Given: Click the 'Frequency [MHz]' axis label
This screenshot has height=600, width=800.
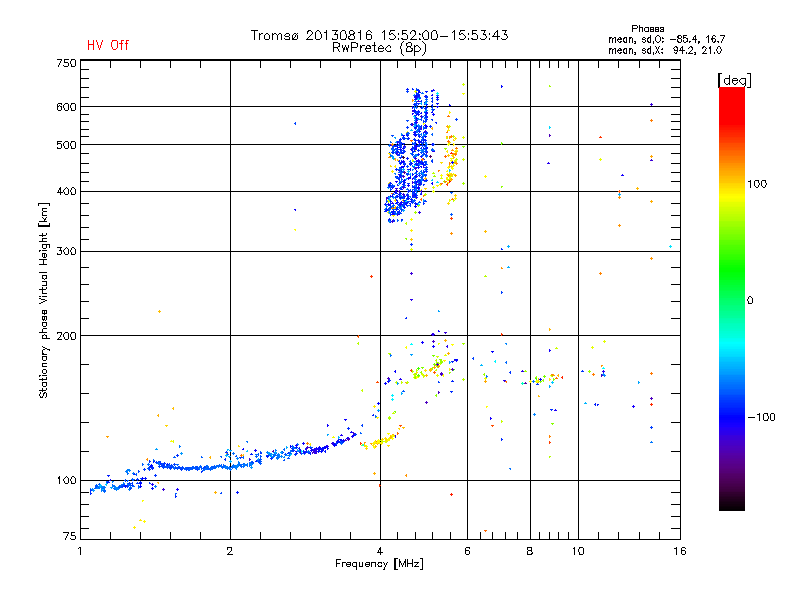Looking at the screenshot, I should [x=379, y=564].
